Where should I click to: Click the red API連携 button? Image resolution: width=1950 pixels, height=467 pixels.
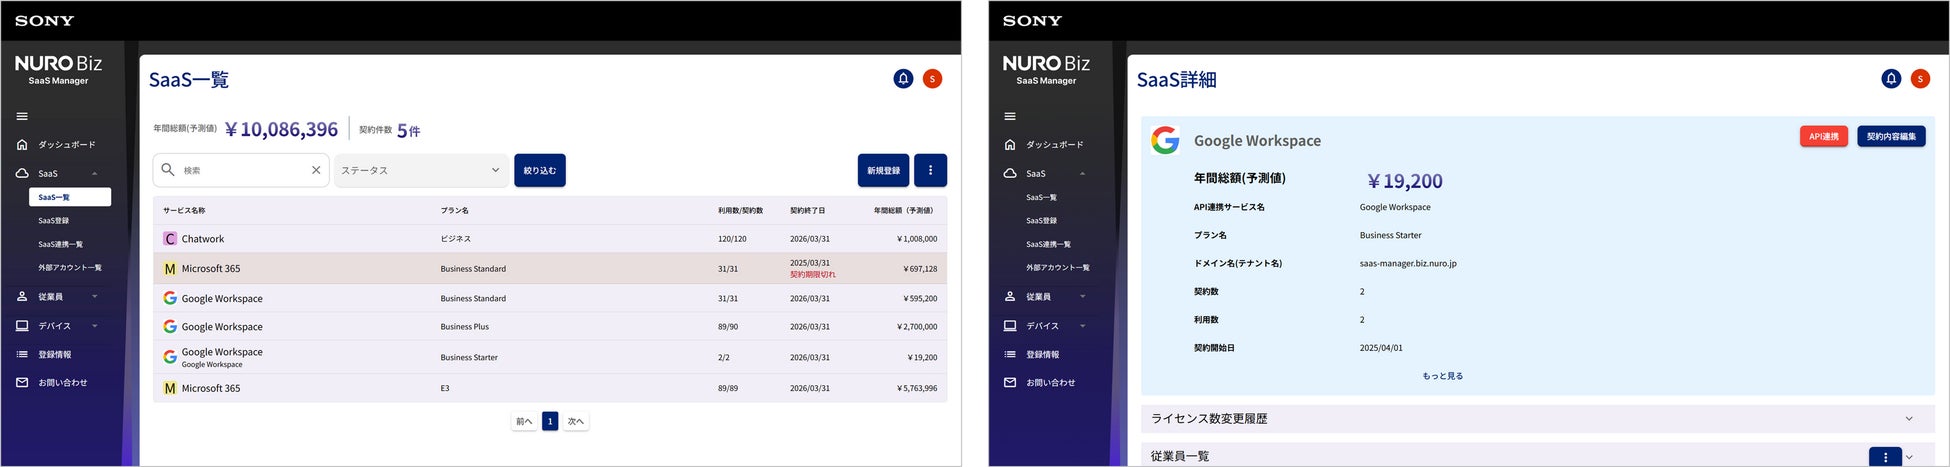1824,136
